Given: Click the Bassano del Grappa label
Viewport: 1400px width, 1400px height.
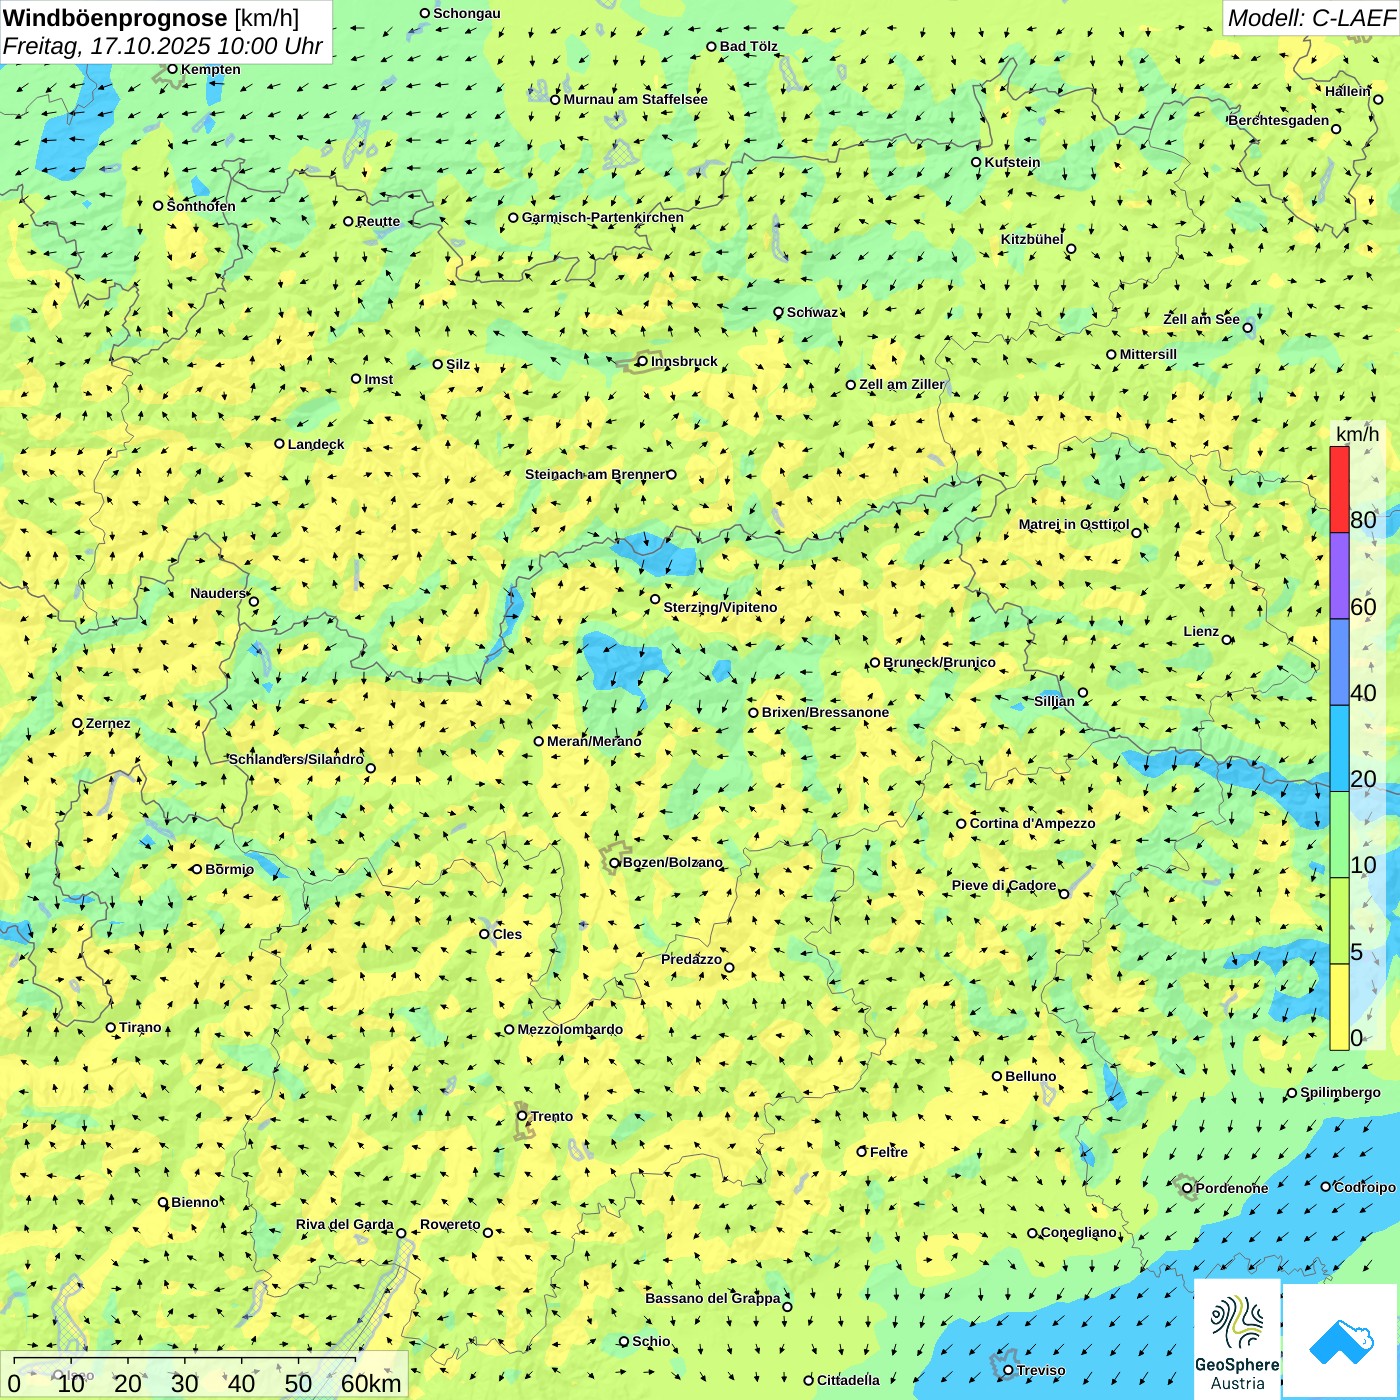Looking at the screenshot, I should click(713, 1298).
